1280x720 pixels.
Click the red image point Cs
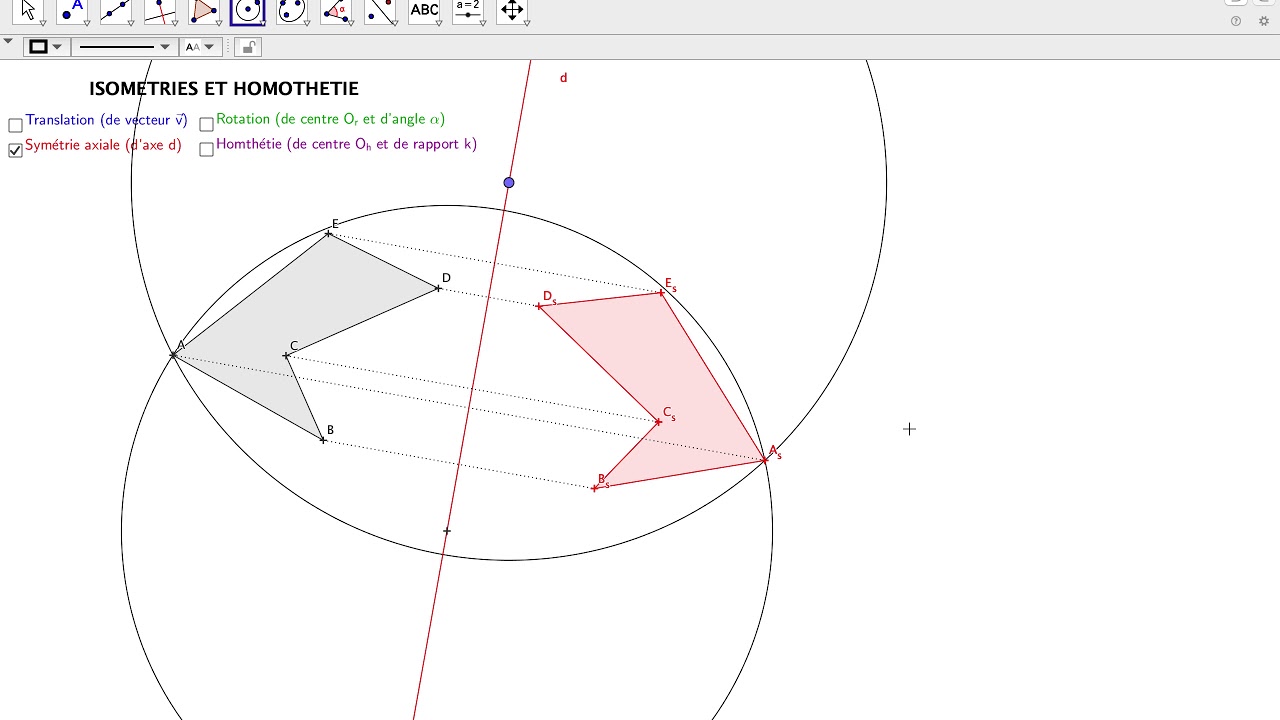point(657,422)
